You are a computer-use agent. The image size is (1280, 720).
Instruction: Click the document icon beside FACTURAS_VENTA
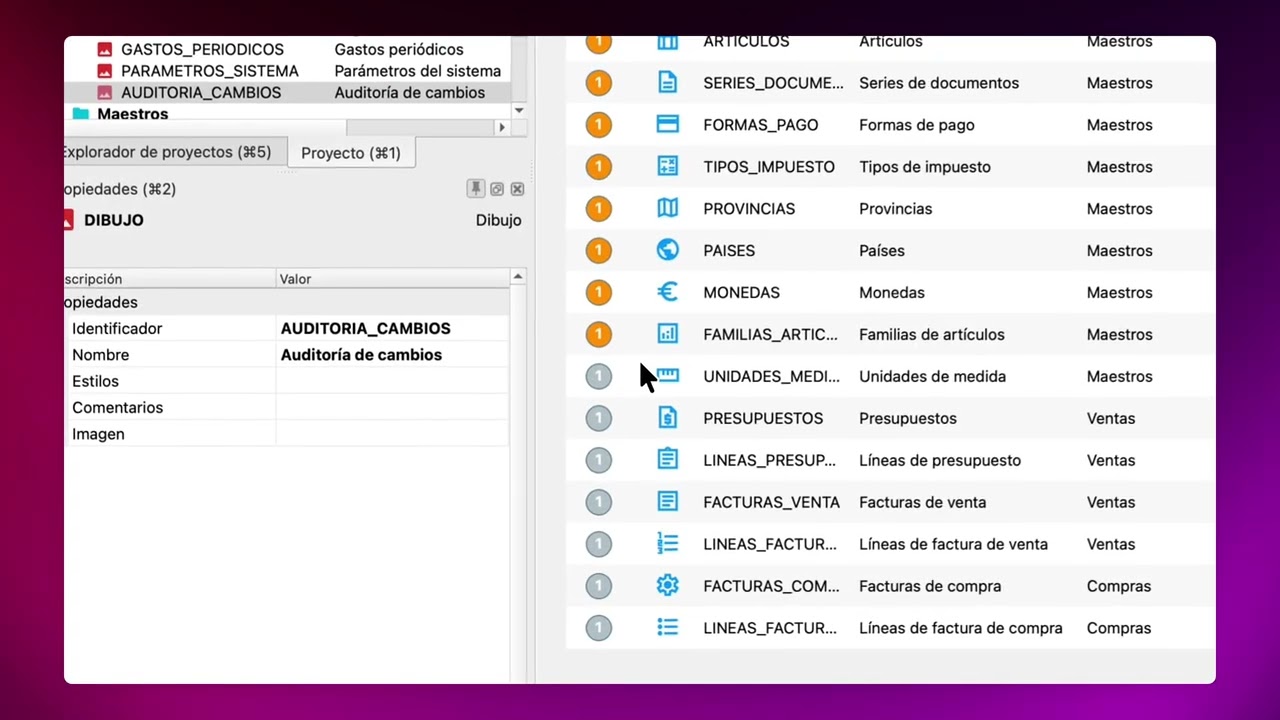pyautogui.click(x=667, y=502)
